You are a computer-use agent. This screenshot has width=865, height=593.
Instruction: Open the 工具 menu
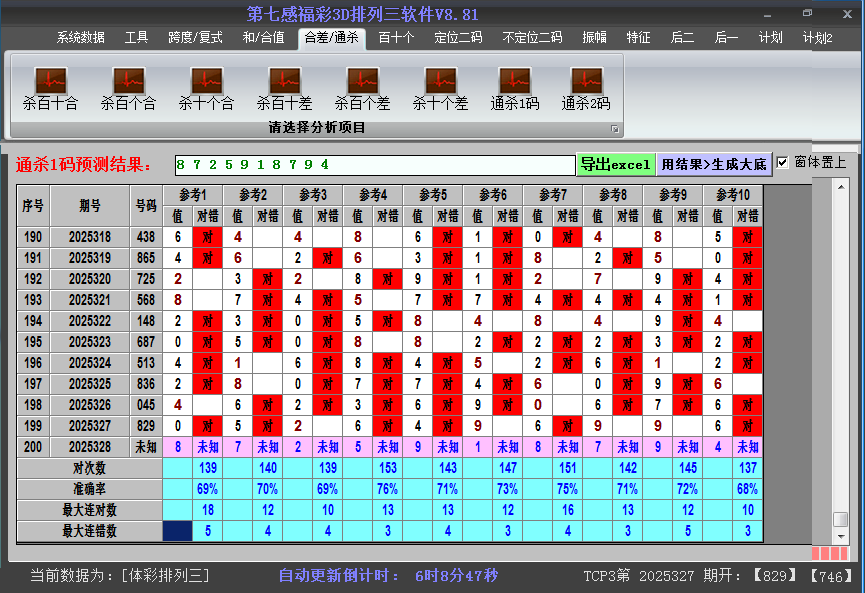coord(137,37)
